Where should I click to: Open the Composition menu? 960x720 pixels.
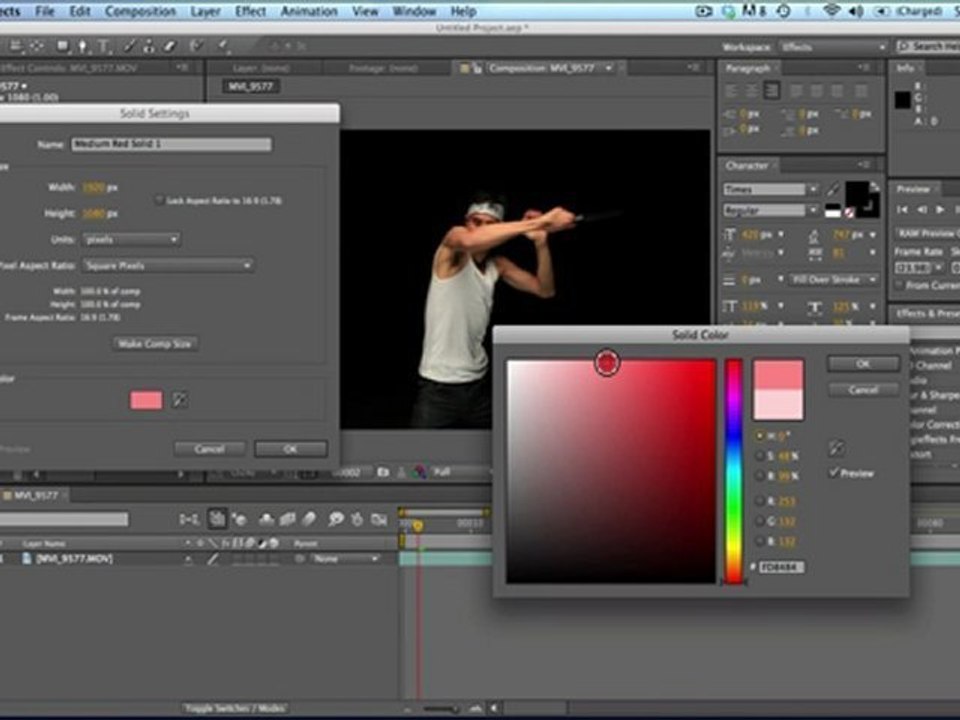(x=140, y=11)
